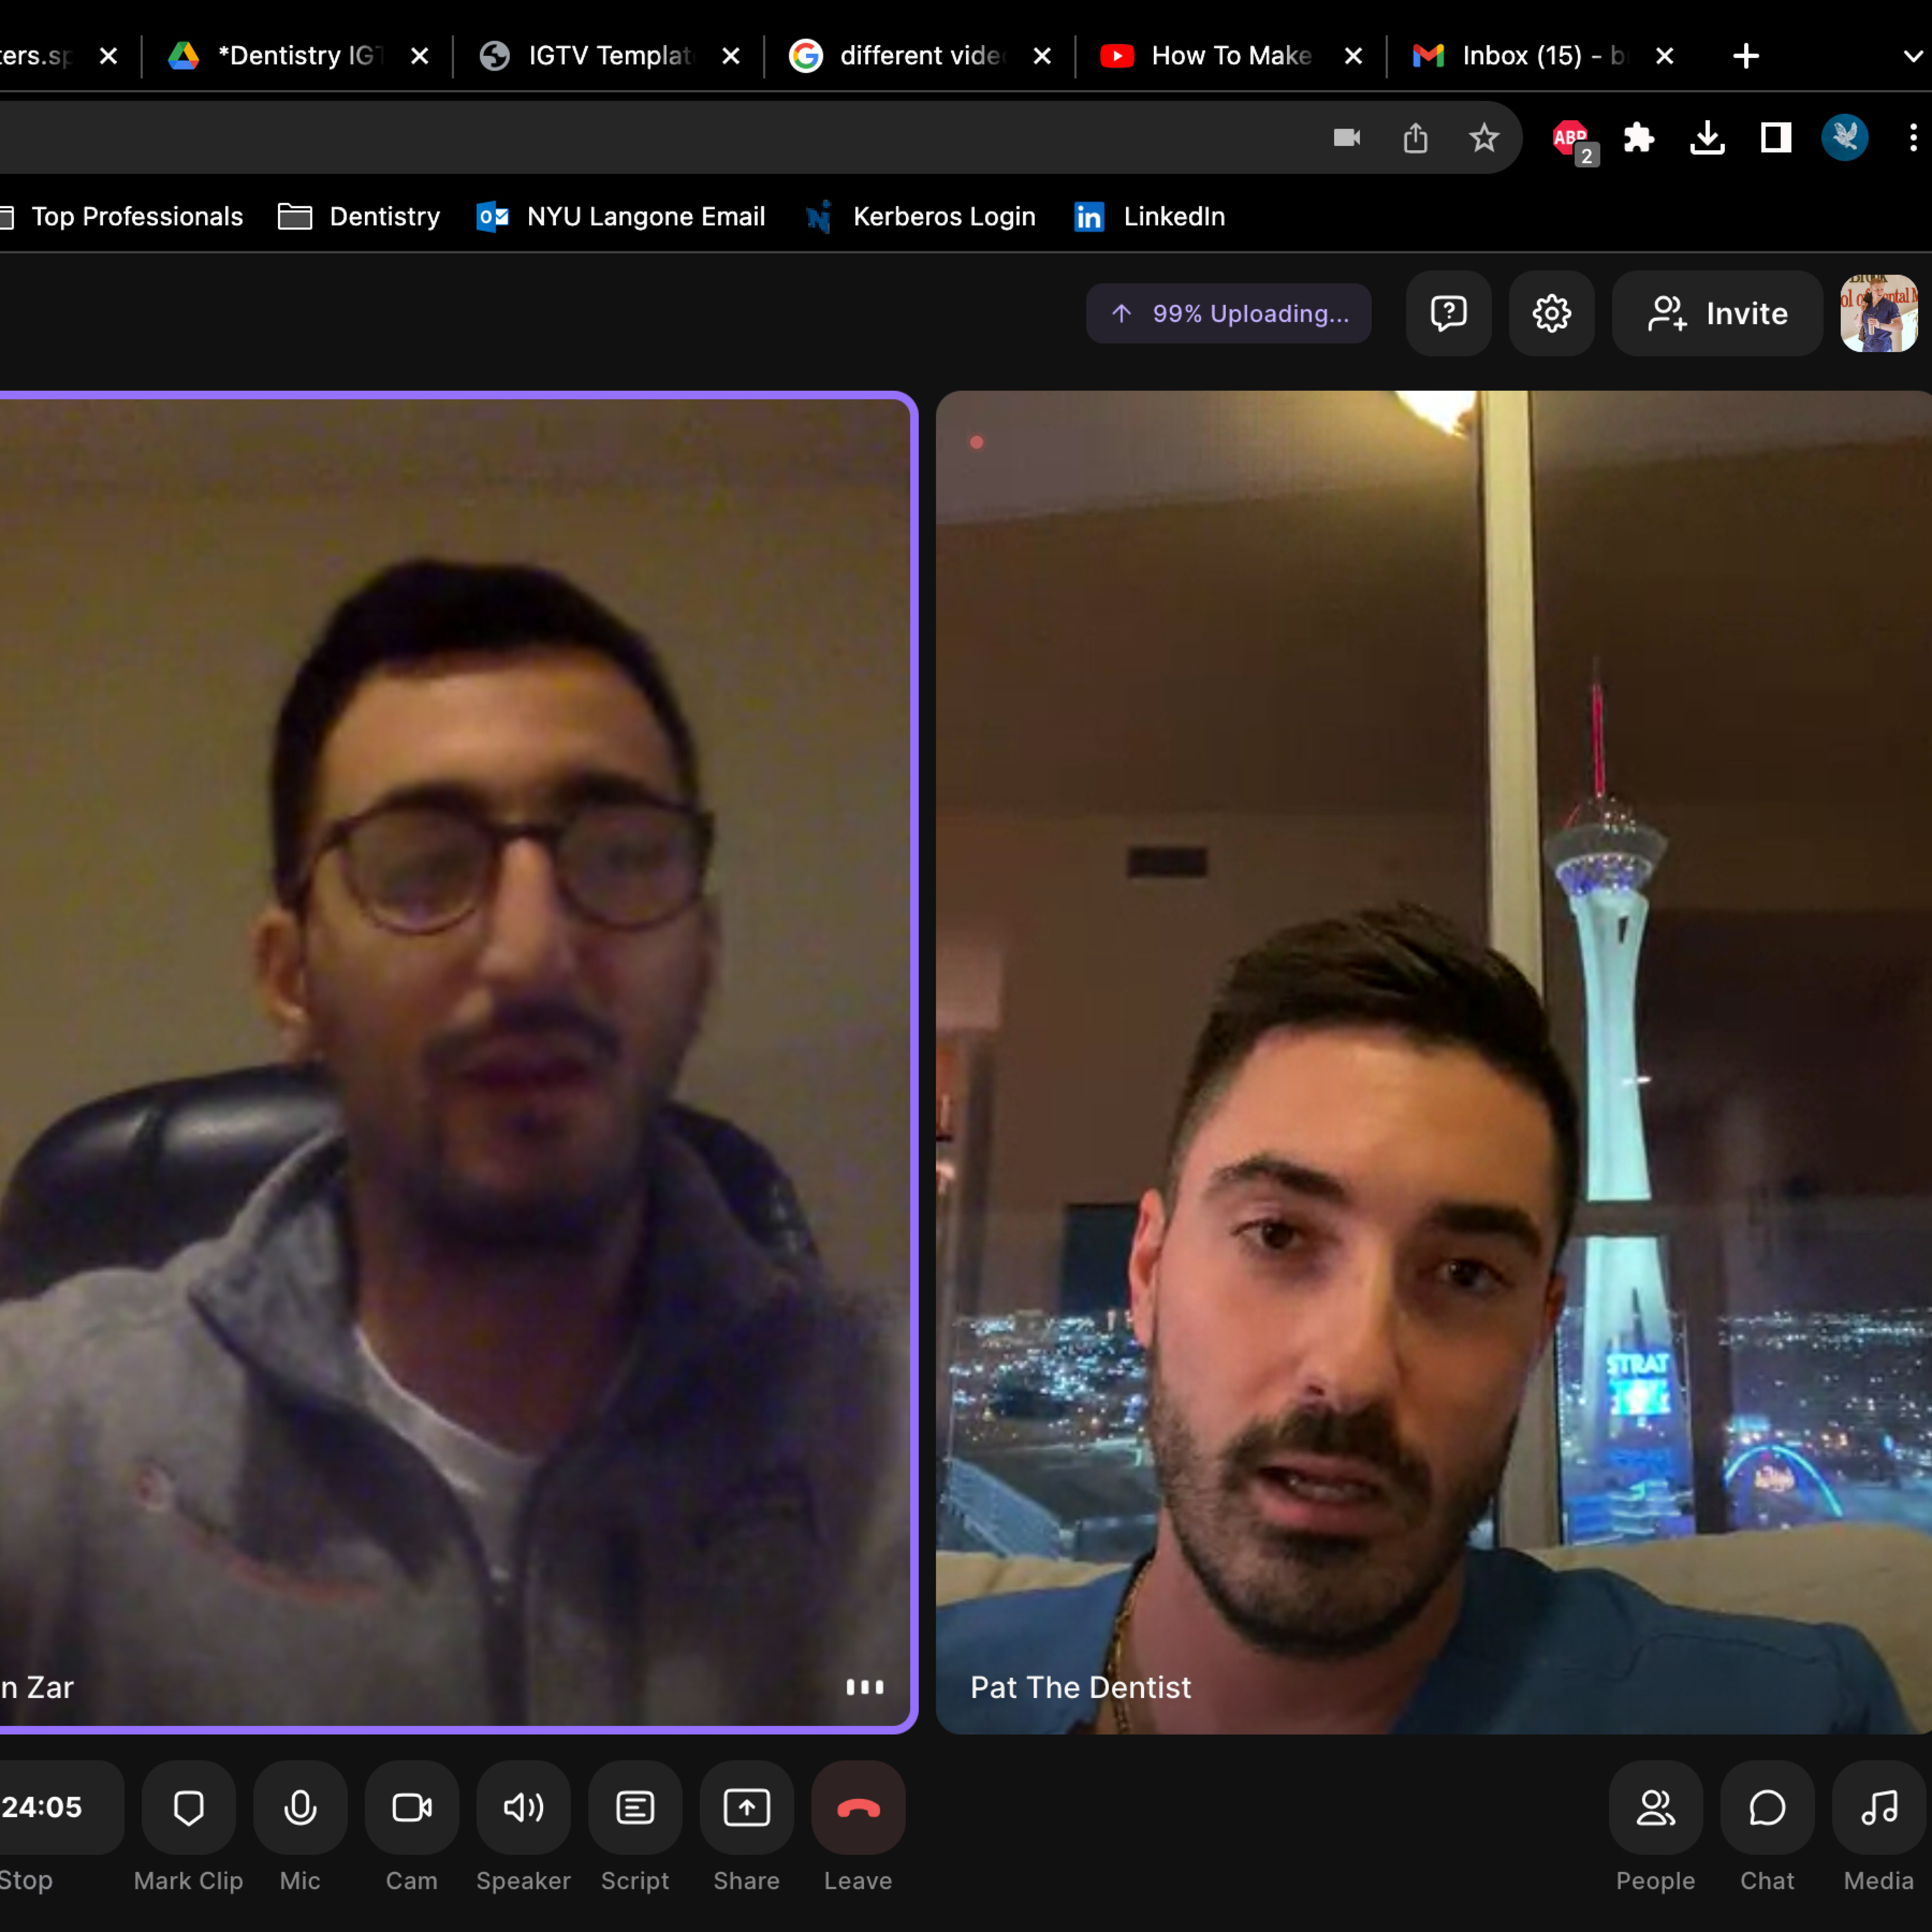Bookmark this page with the star icon

[1484, 137]
